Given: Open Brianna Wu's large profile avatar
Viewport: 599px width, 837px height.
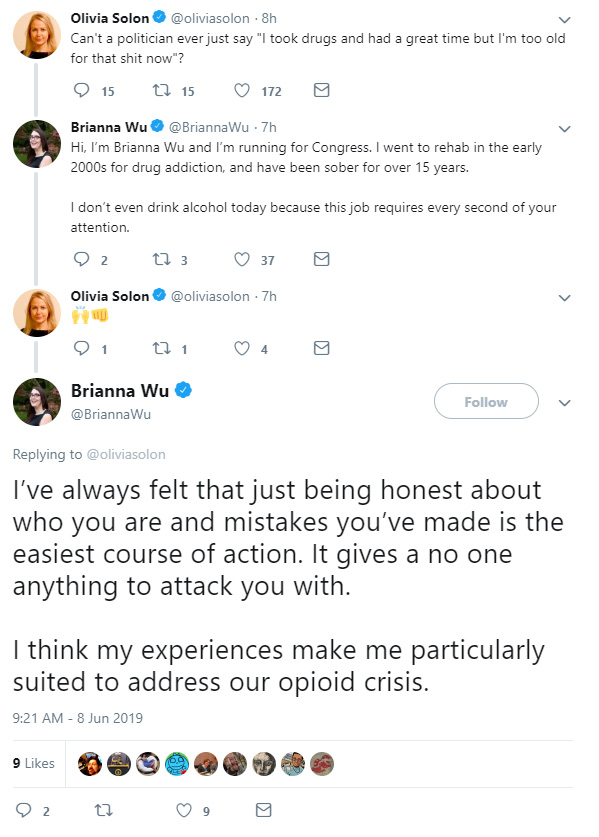Looking at the screenshot, I should pos(37,402).
